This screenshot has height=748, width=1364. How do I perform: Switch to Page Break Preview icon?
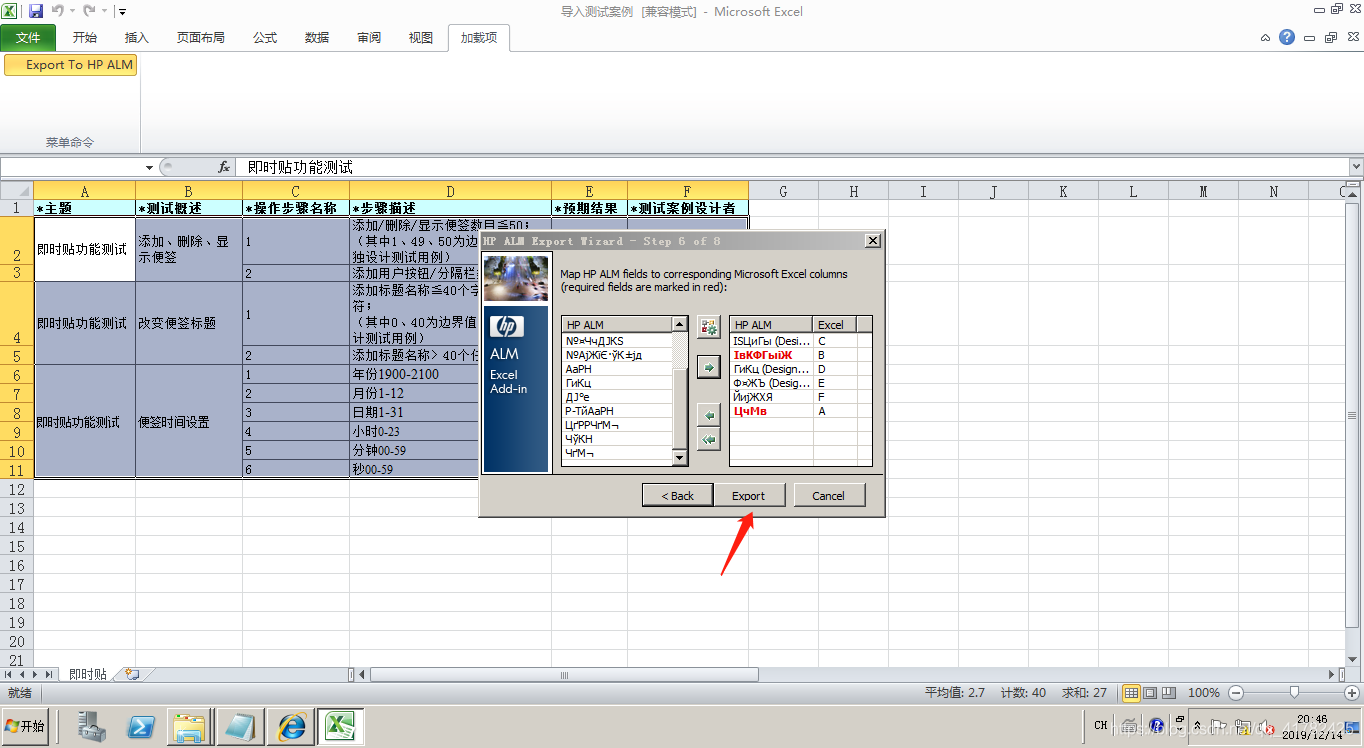point(1168,693)
